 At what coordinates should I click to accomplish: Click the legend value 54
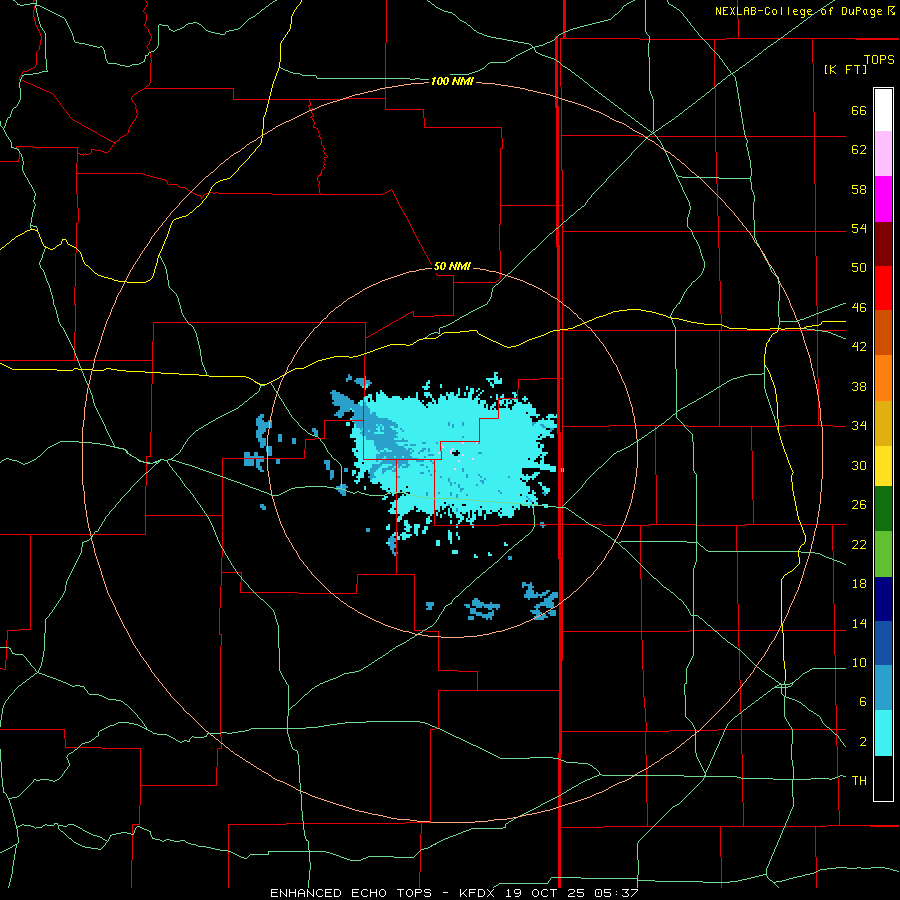[x=859, y=228]
